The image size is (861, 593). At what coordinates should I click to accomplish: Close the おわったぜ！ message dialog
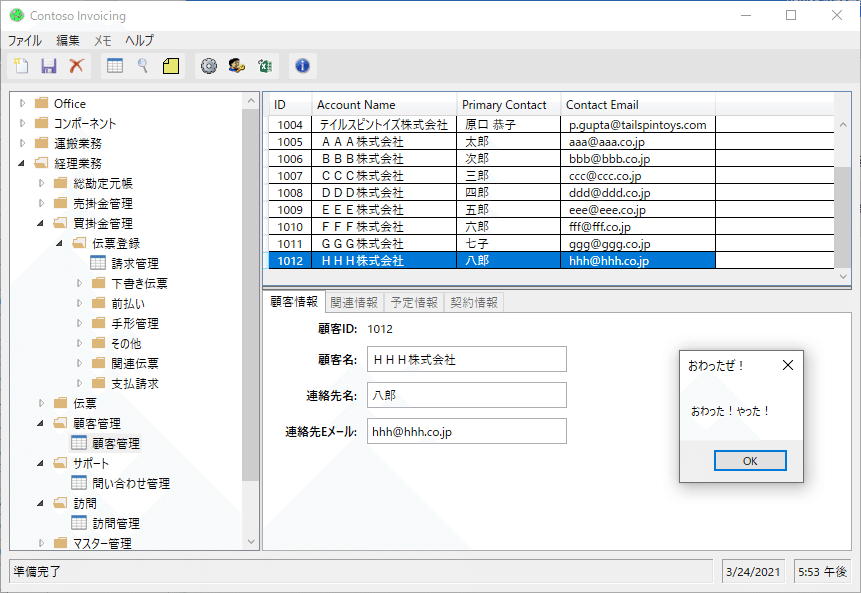(x=787, y=365)
